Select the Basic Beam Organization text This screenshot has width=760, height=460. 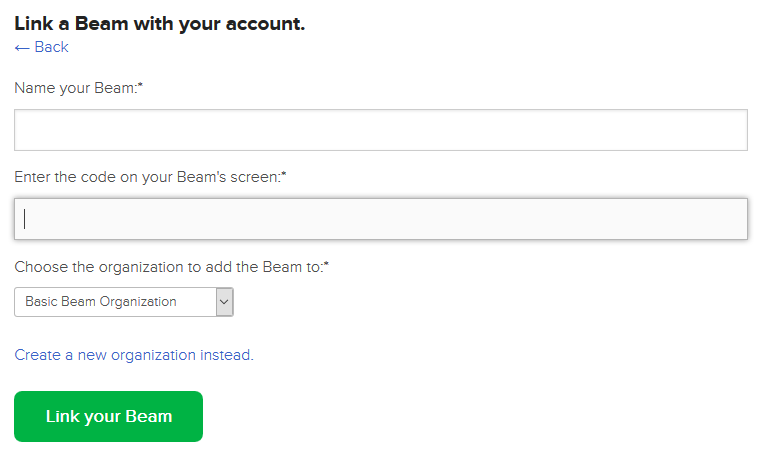100,302
